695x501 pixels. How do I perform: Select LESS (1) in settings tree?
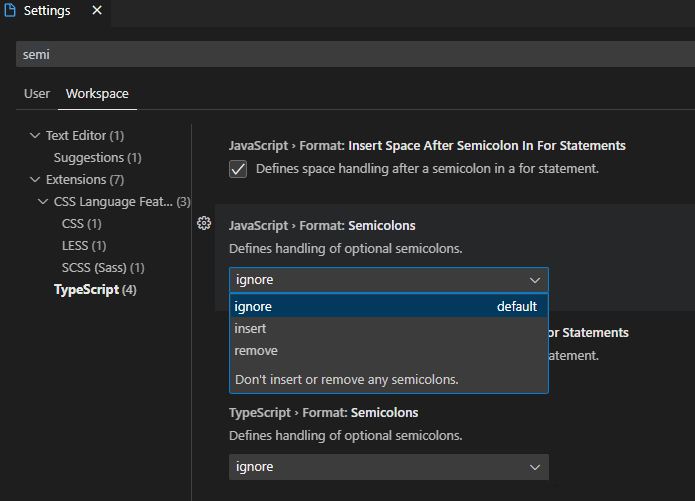point(83,246)
